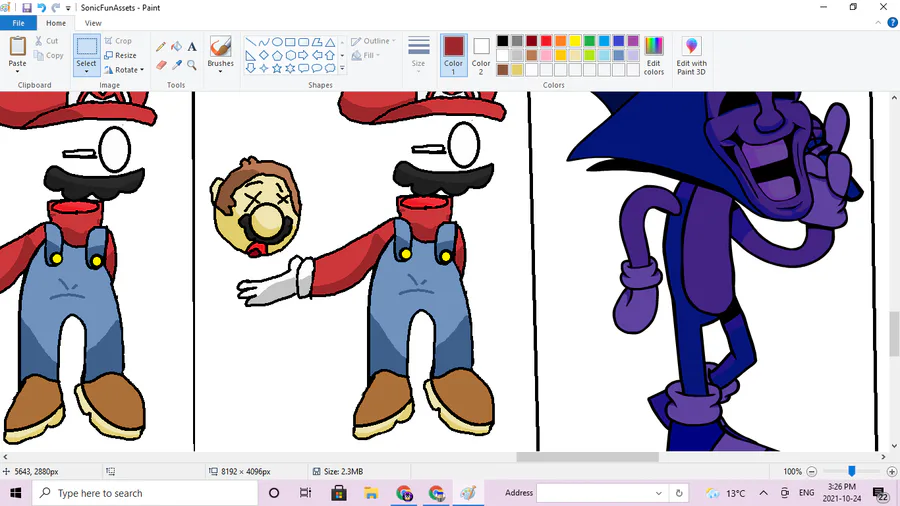
Task: Pick the yellow color swatch
Action: point(575,41)
